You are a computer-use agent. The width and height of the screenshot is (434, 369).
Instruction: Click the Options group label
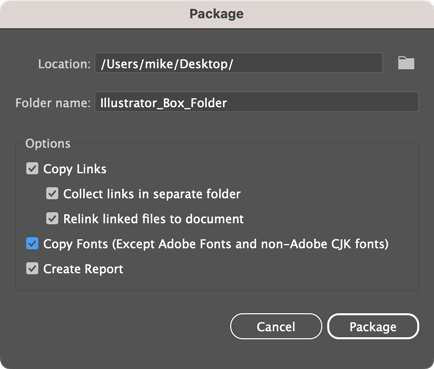[x=48, y=143]
